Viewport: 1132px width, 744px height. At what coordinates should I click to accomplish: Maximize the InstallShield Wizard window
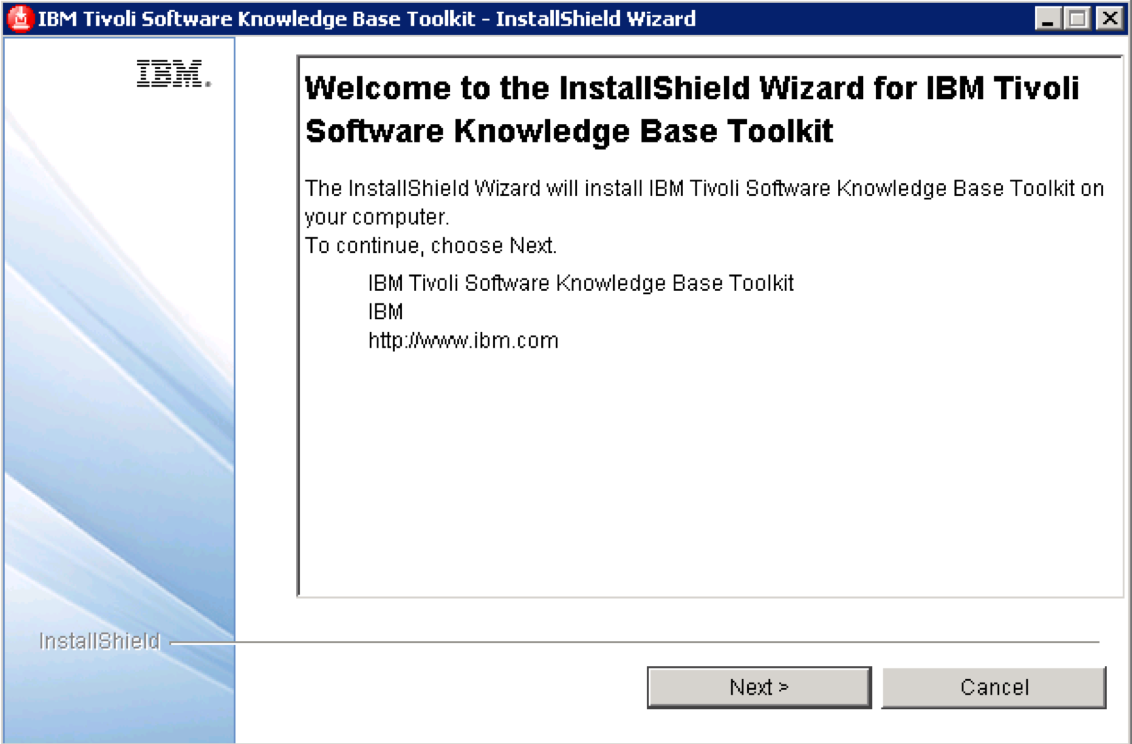click(1077, 19)
